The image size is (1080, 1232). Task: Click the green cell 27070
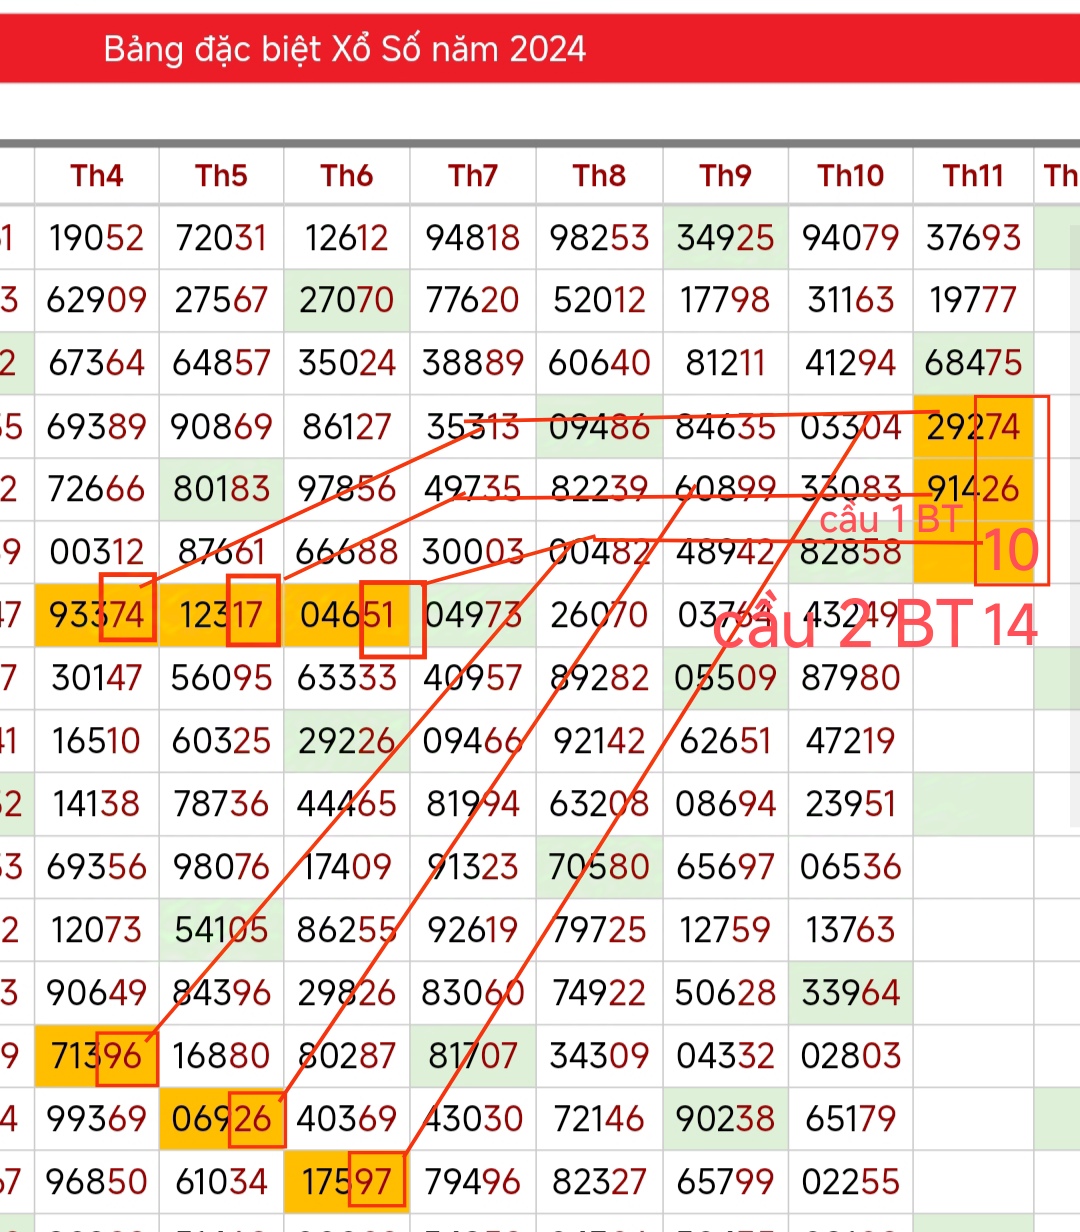(347, 300)
